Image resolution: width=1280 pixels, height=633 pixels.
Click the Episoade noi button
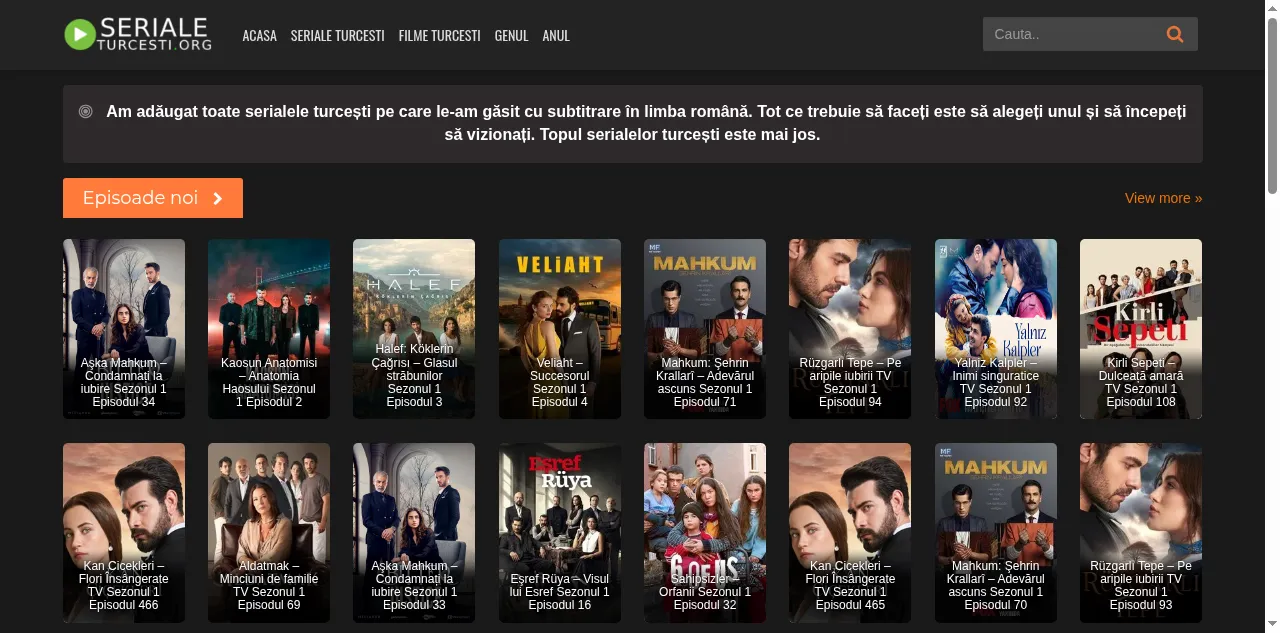click(153, 198)
